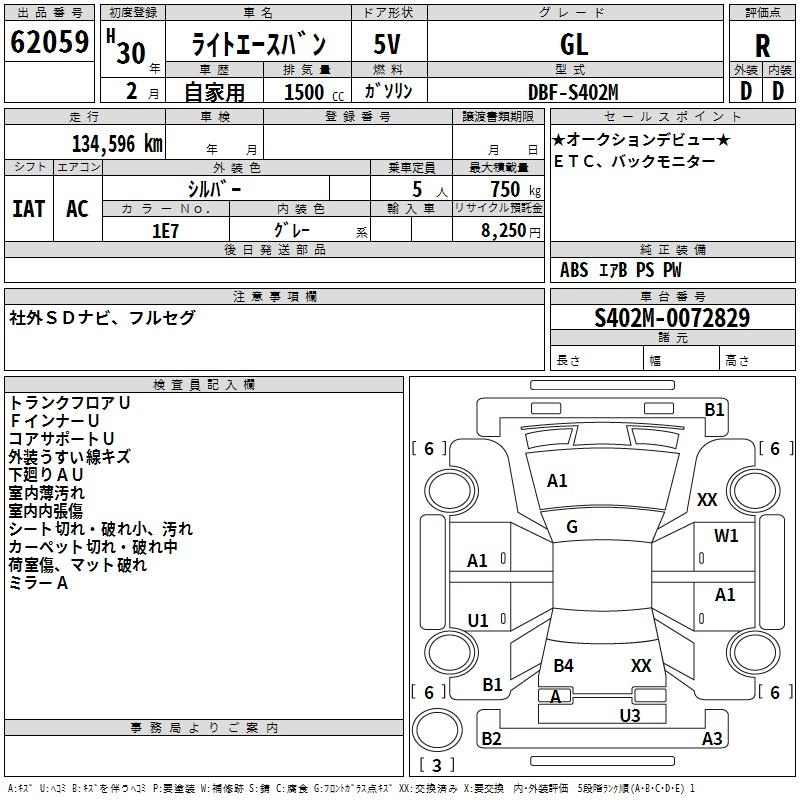Click the overall score R
The image size is (800, 800).
click(762, 46)
